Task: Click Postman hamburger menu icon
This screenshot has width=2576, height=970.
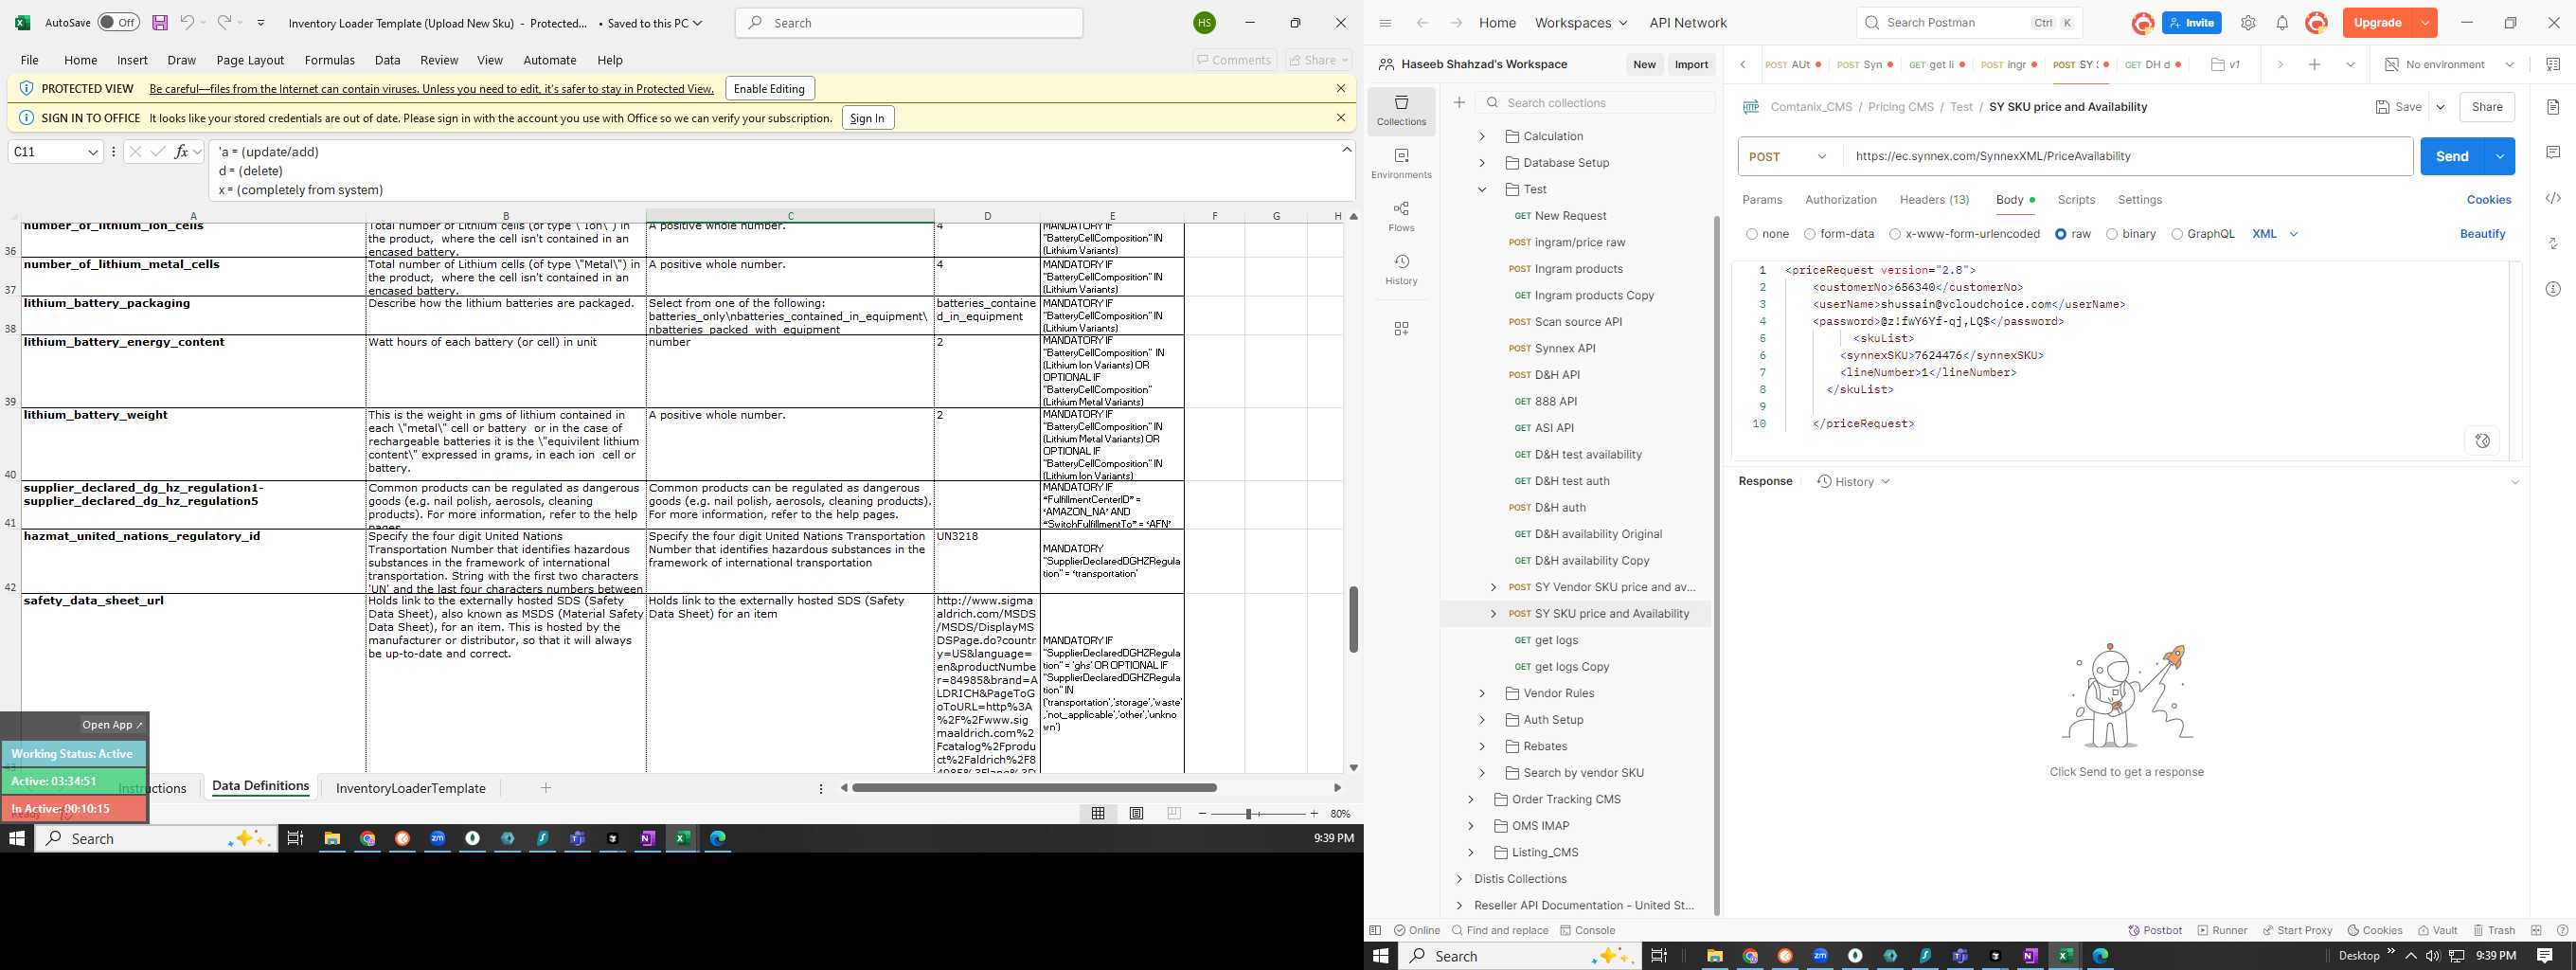Action: 1385,23
